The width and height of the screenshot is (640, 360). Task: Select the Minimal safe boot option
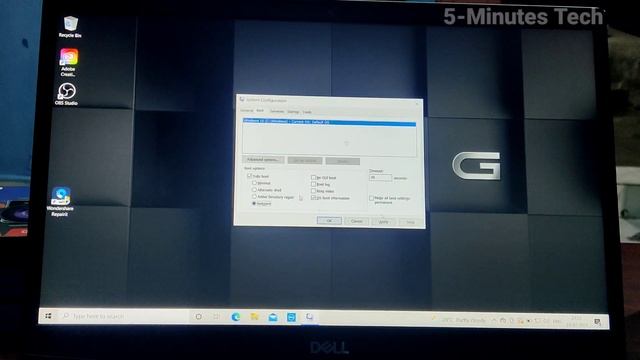click(x=254, y=183)
